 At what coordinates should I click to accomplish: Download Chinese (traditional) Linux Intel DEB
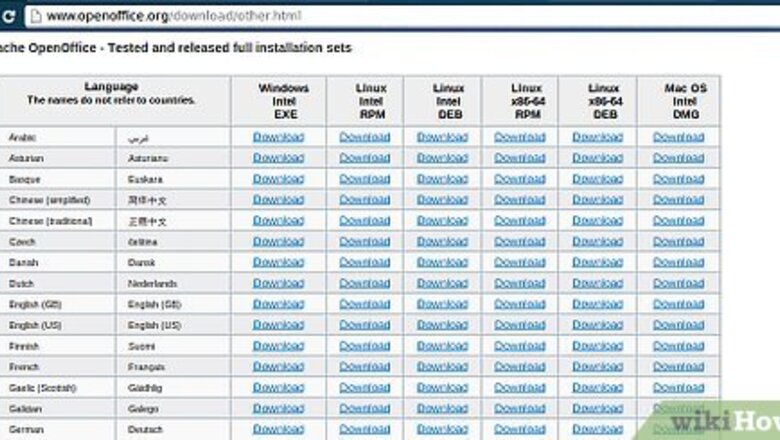(x=442, y=220)
